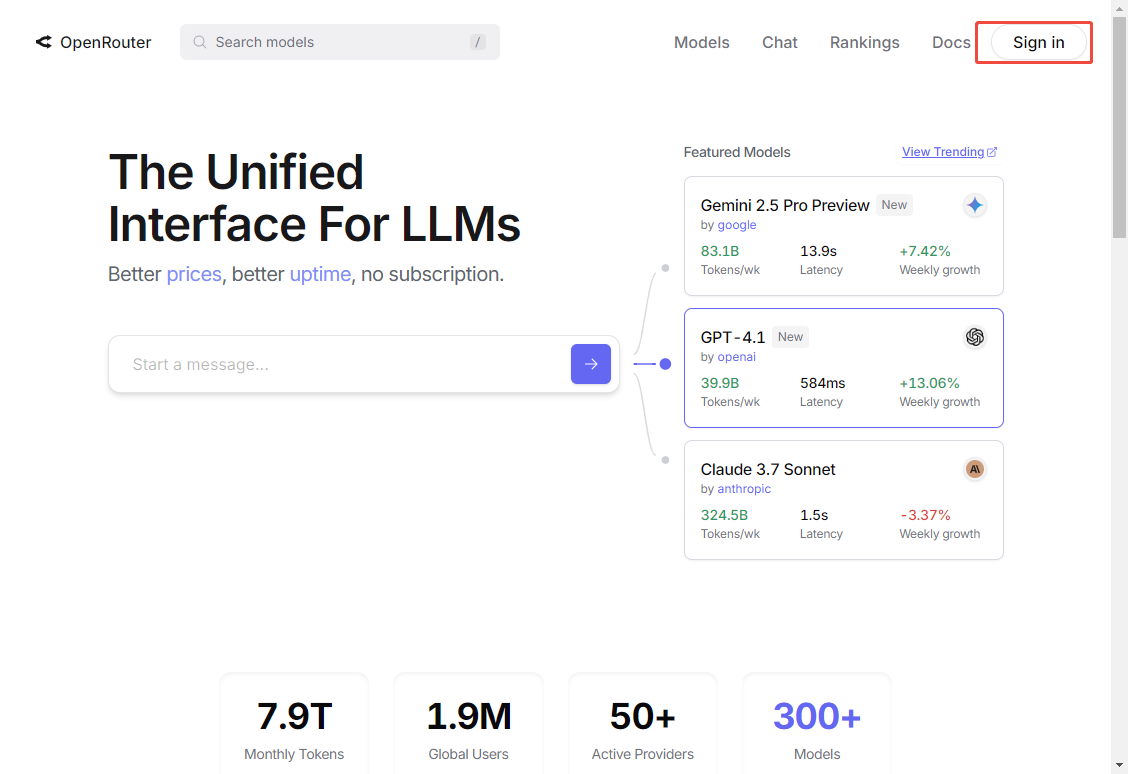The image size is (1128, 774).
Task: Select the highlighted GPT-4.1 connector dot
Action: pyautogui.click(x=665, y=364)
